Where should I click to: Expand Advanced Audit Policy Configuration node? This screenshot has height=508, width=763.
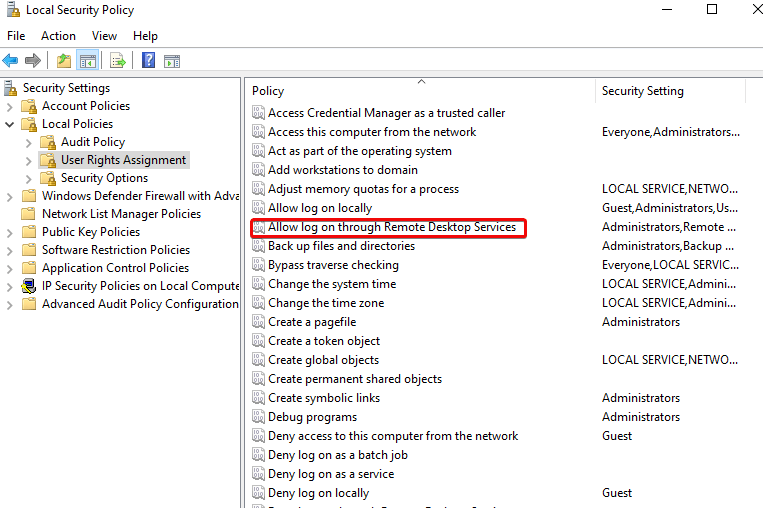tap(9, 305)
